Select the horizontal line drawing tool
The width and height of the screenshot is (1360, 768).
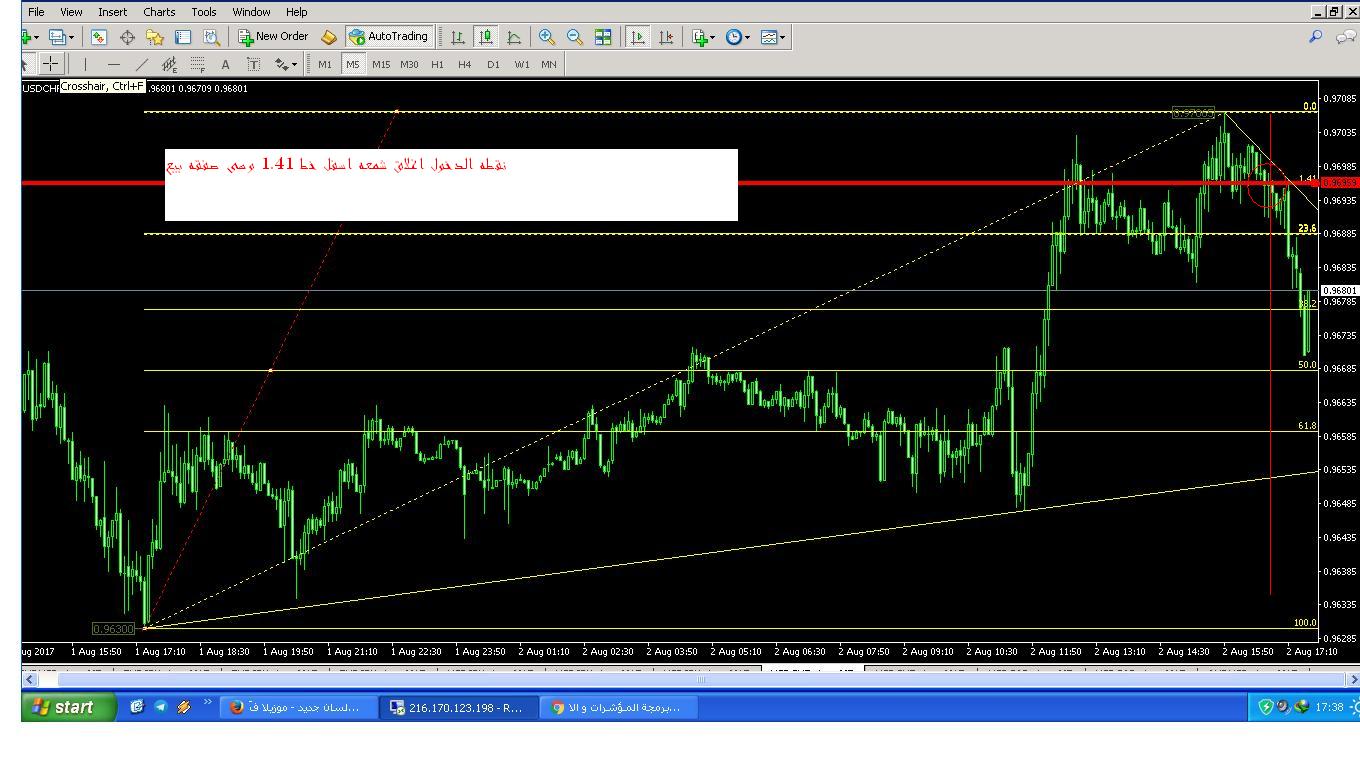113,64
